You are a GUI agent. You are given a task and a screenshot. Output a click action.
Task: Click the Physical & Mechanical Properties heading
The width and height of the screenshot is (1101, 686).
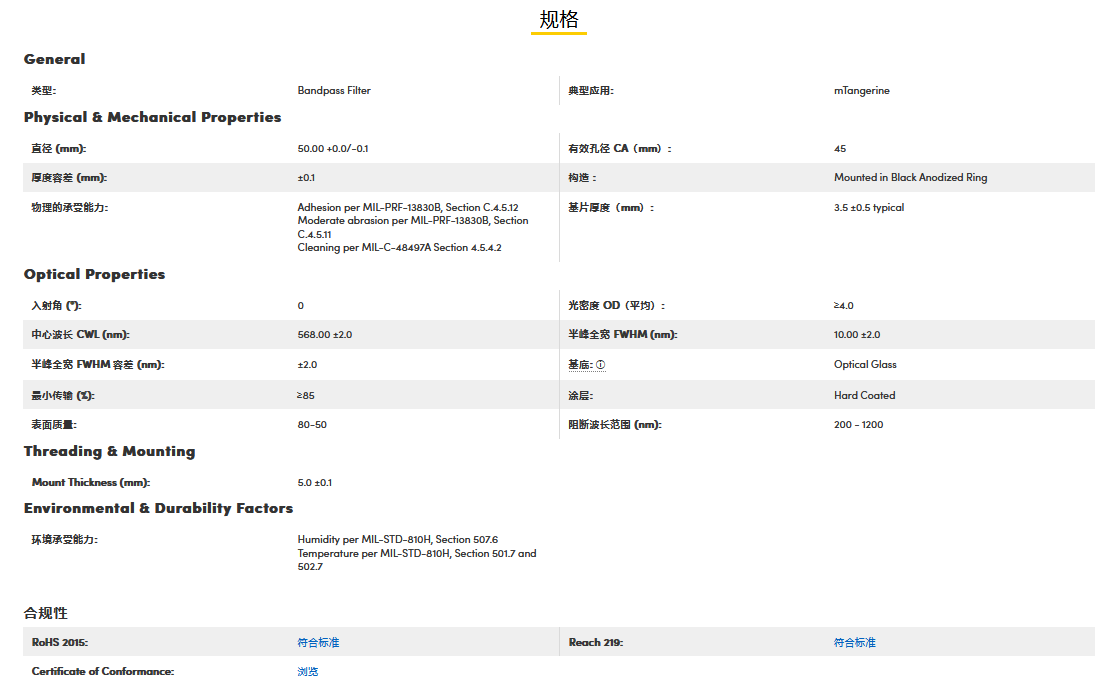[152, 117]
